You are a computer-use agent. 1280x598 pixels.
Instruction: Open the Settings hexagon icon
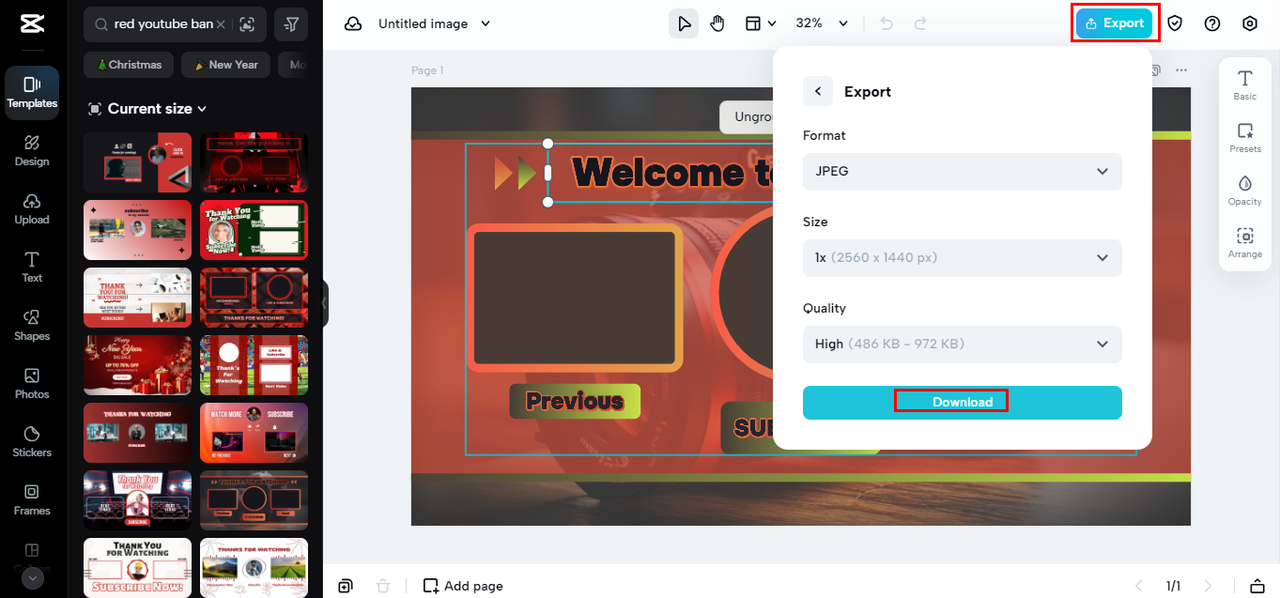pos(1249,24)
